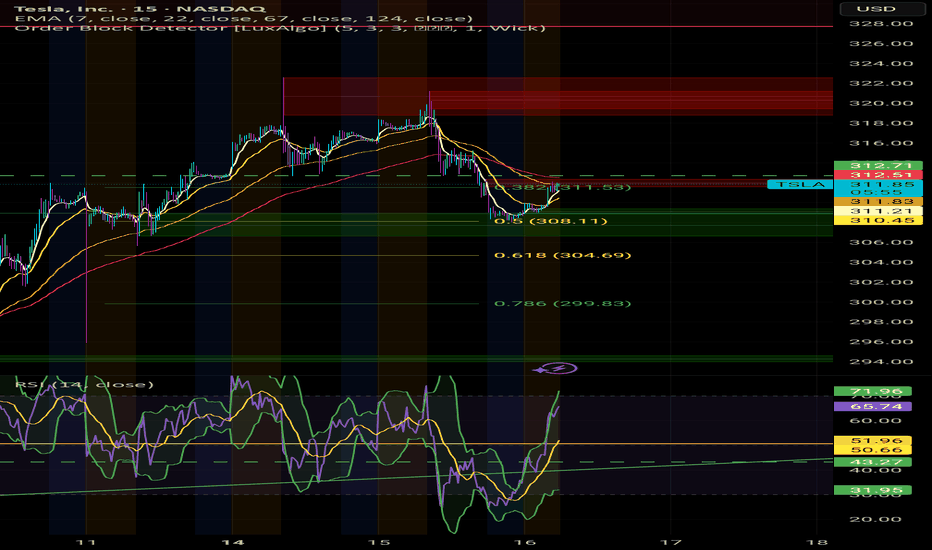The width and height of the screenshot is (932, 550).
Task: Click the green 312.71 price label
Action: [879, 165]
